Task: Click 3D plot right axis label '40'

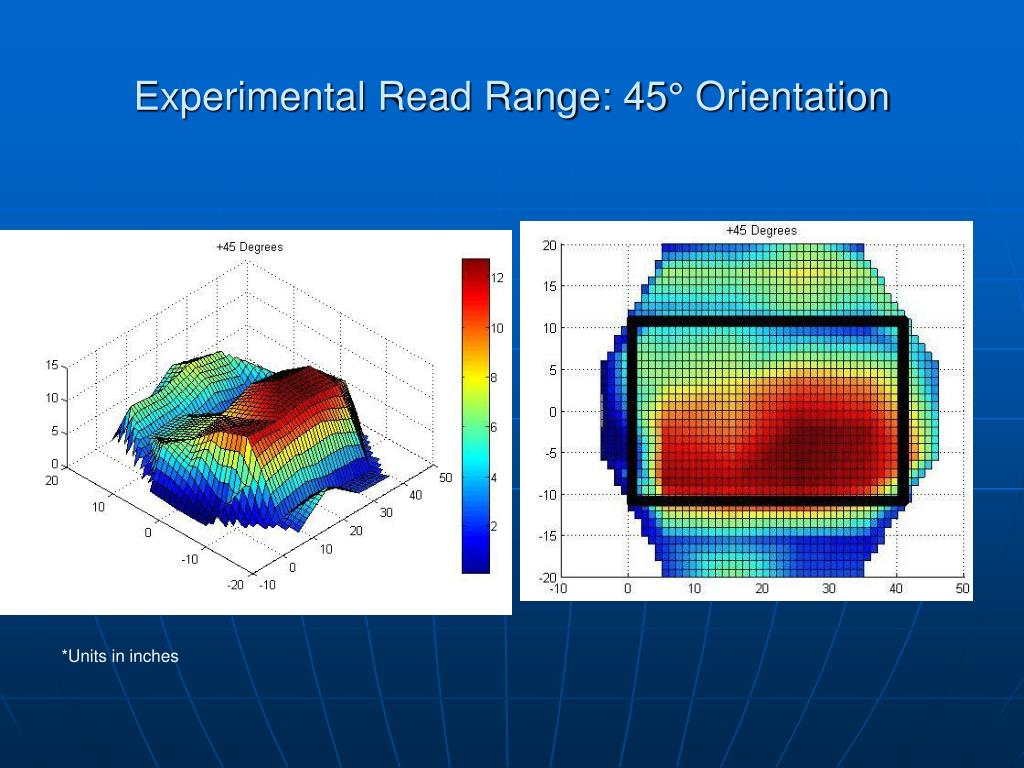Action: click(x=416, y=495)
